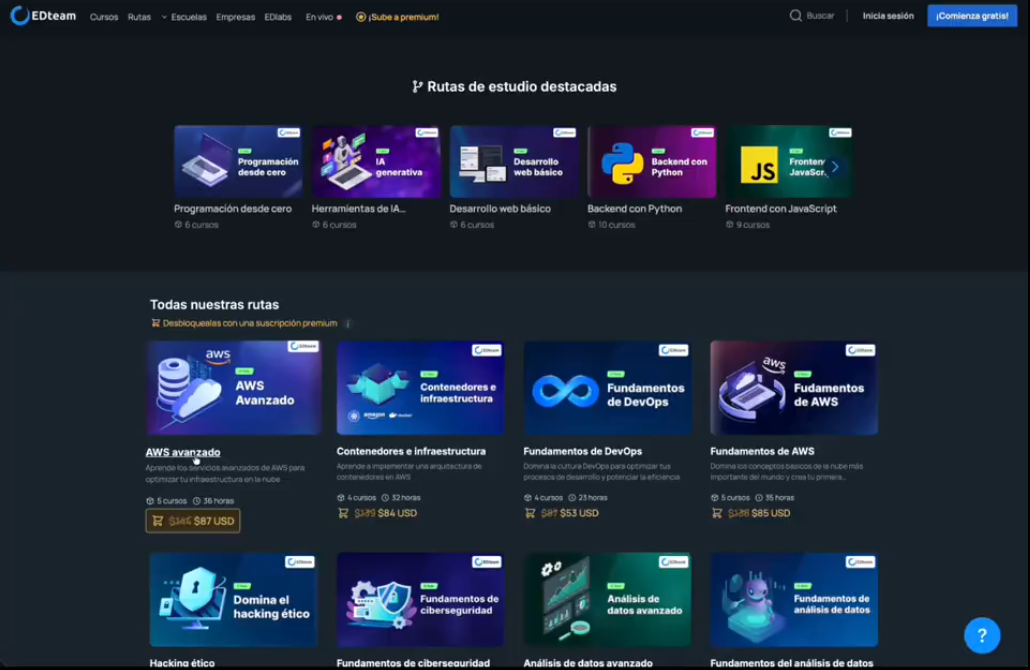
Task: Go to Empresas in navigation
Action: (x=235, y=17)
